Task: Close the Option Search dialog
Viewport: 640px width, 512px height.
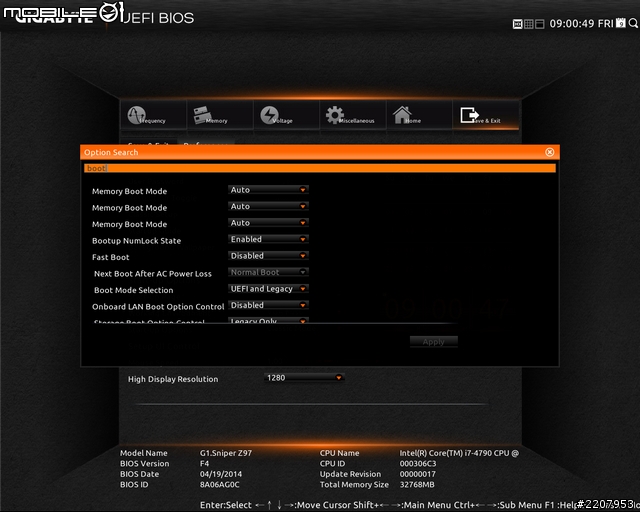Action: coord(550,152)
